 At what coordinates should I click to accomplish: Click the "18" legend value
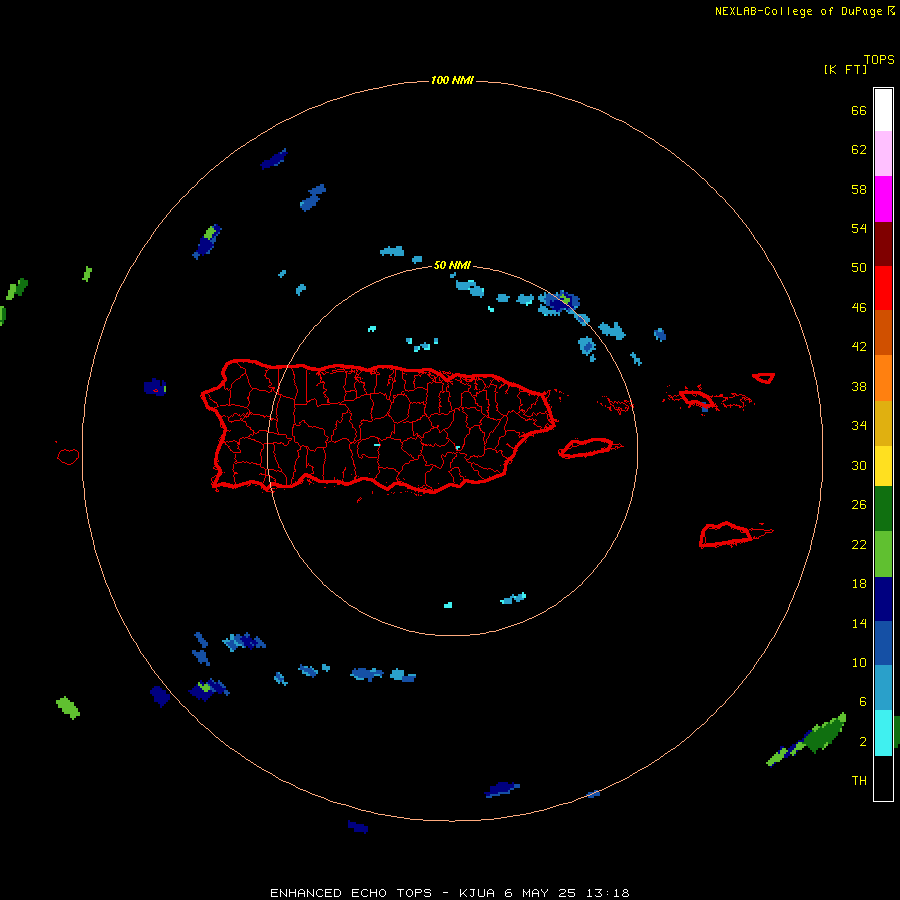pos(859,584)
